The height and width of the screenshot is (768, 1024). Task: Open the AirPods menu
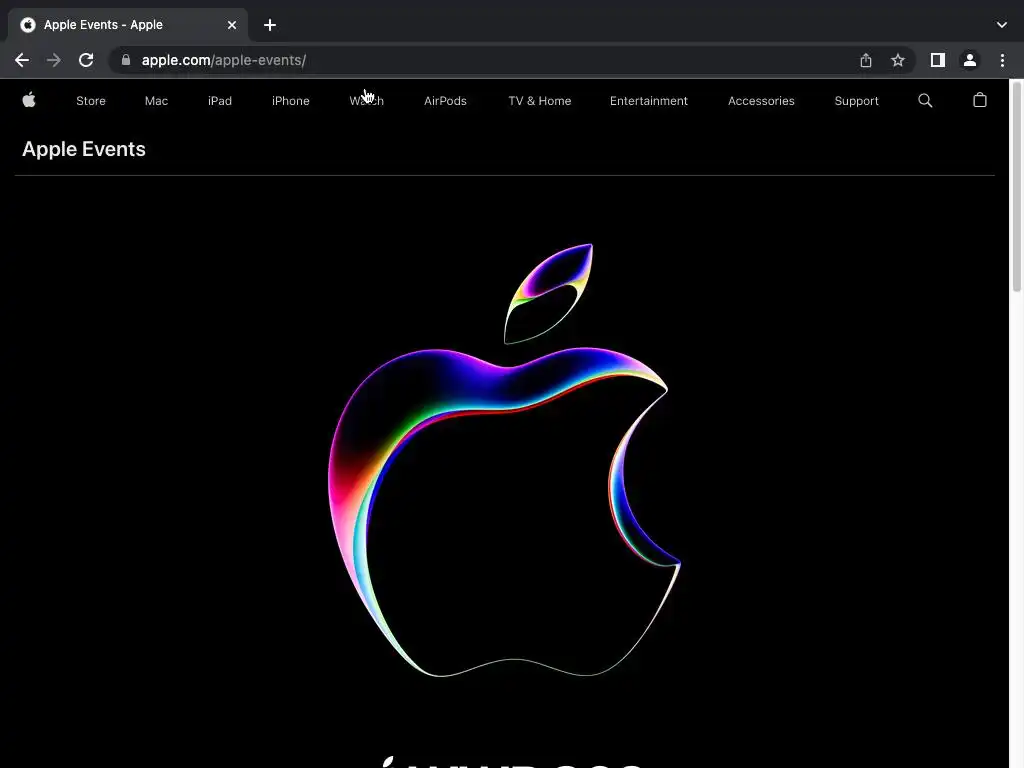click(445, 101)
